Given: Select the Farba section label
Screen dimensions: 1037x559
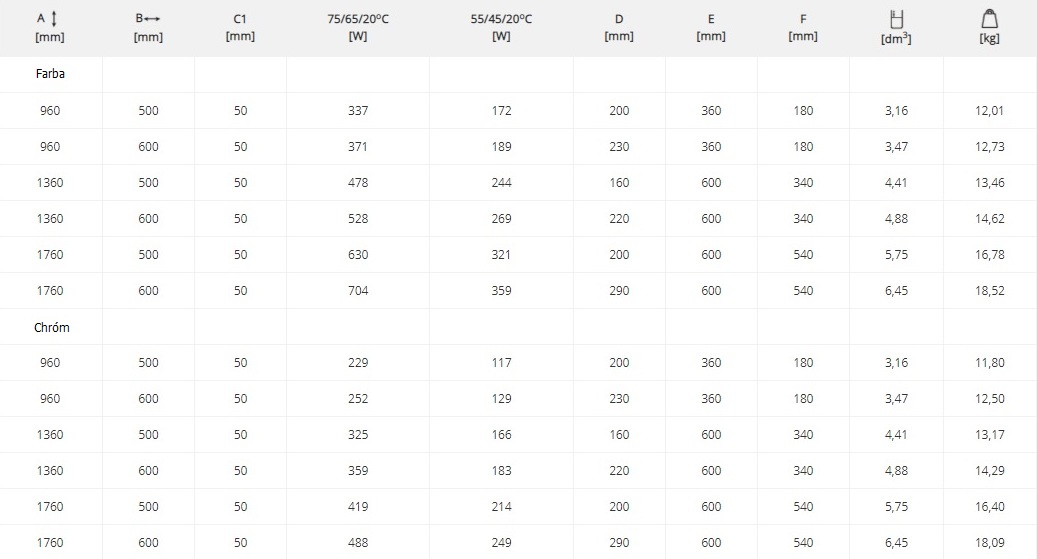Looking at the screenshot, I should 50,73.
